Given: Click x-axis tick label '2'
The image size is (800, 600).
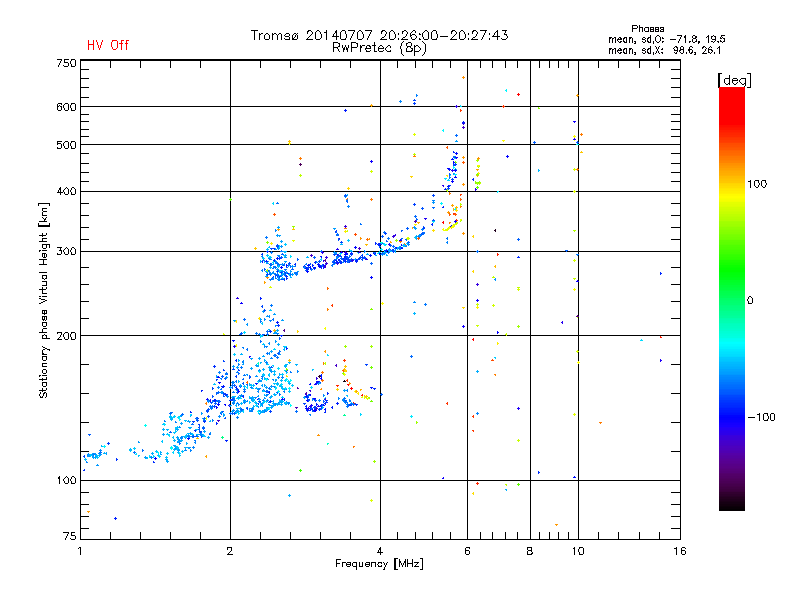Looking at the screenshot, I should click(230, 551).
